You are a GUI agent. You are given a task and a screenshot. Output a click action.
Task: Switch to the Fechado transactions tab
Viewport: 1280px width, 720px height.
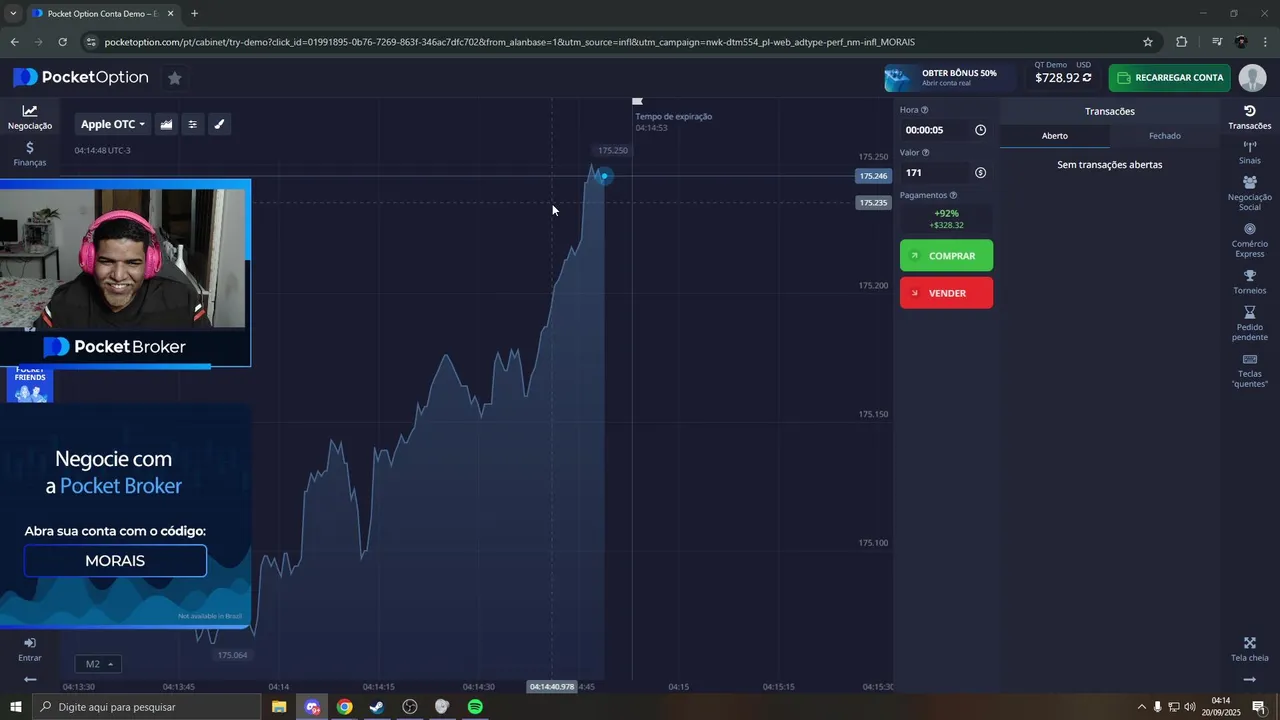(1165, 136)
